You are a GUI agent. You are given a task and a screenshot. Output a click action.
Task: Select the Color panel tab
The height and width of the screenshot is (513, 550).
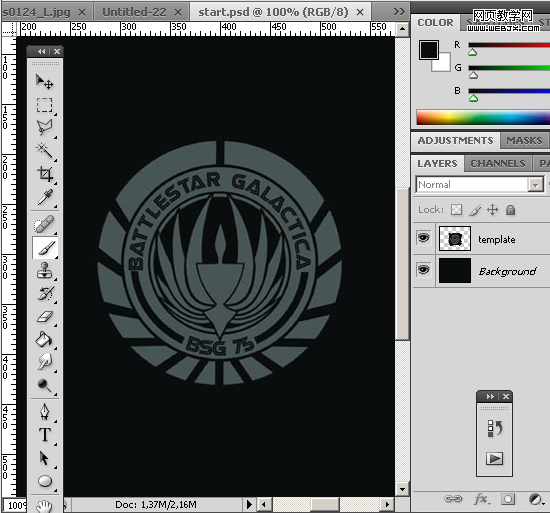click(435, 22)
